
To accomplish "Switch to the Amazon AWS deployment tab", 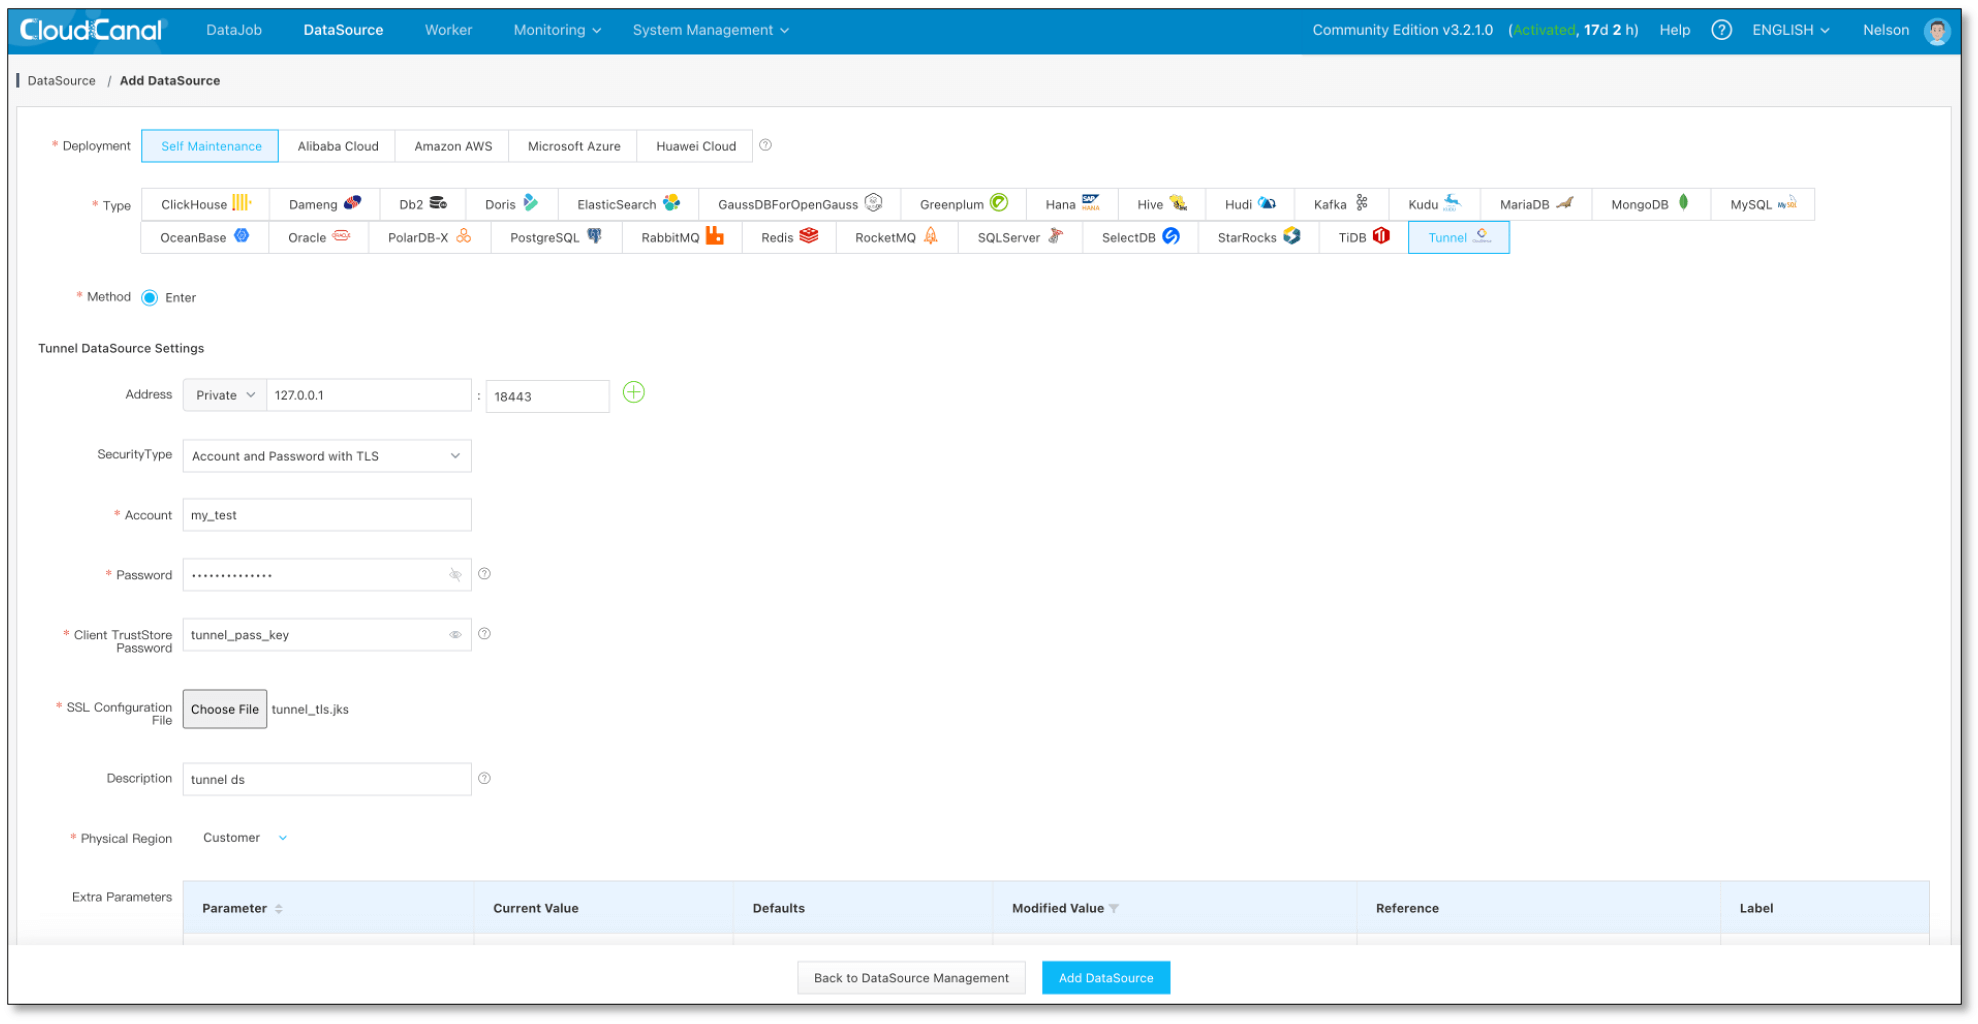I will pyautogui.click(x=453, y=146).
